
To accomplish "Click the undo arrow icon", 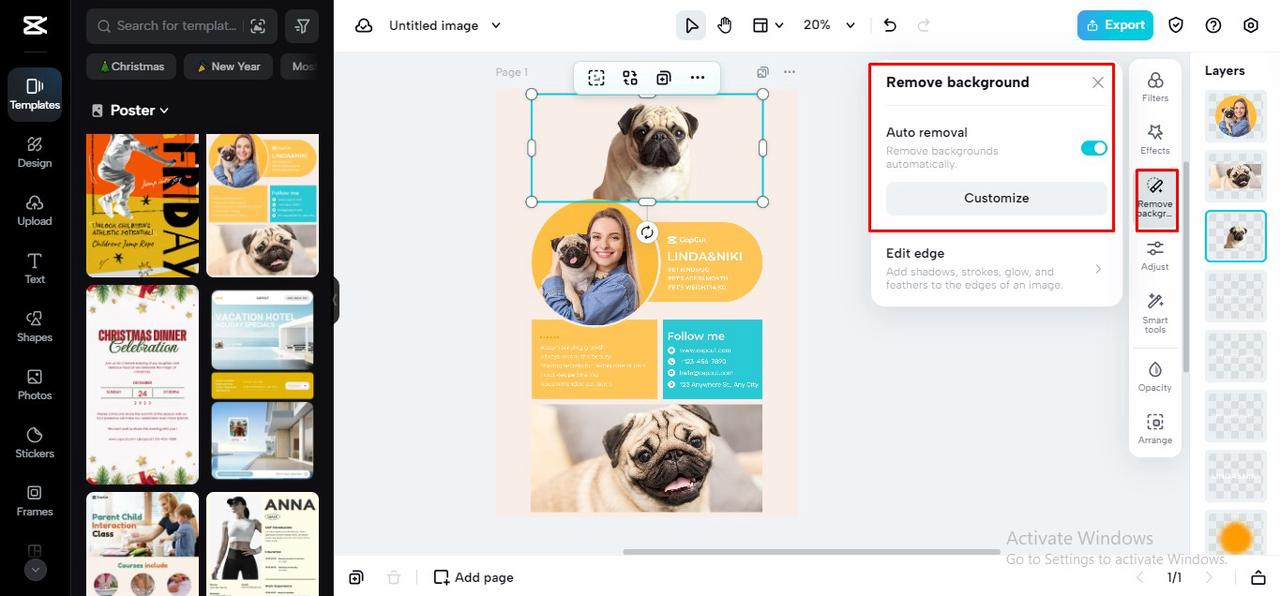I will [890, 25].
